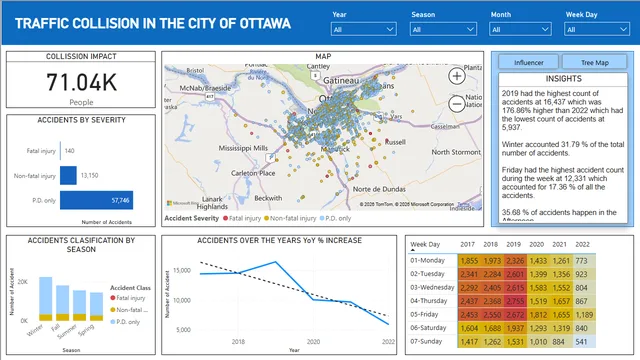The height and width of the screenshot is (360, 640).
Task: Select the 05-Friday row label
Action: [424, 314]
